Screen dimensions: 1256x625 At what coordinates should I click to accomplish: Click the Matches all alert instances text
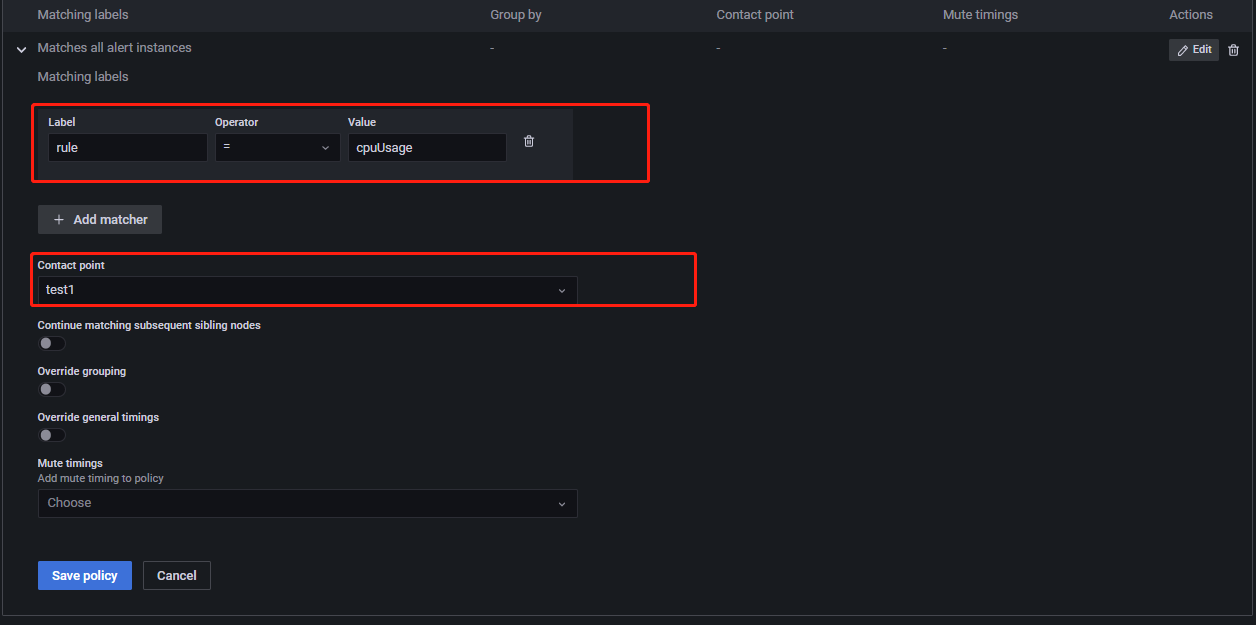pos(114,48)
